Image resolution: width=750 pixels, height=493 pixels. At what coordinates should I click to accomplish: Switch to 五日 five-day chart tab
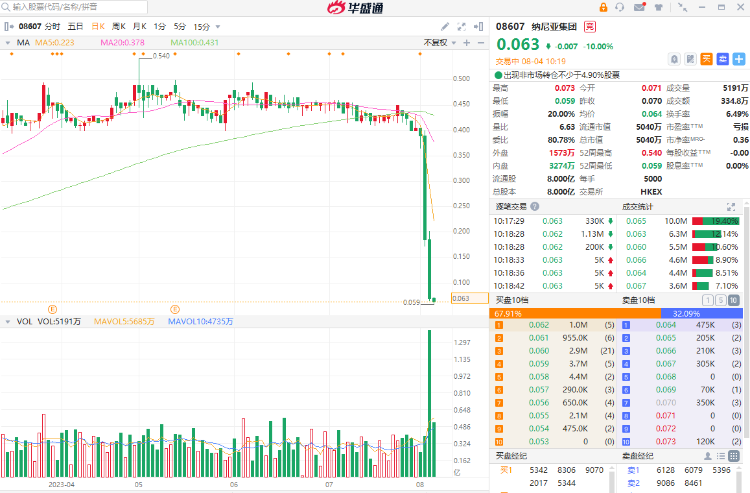(x=75, y=27)
